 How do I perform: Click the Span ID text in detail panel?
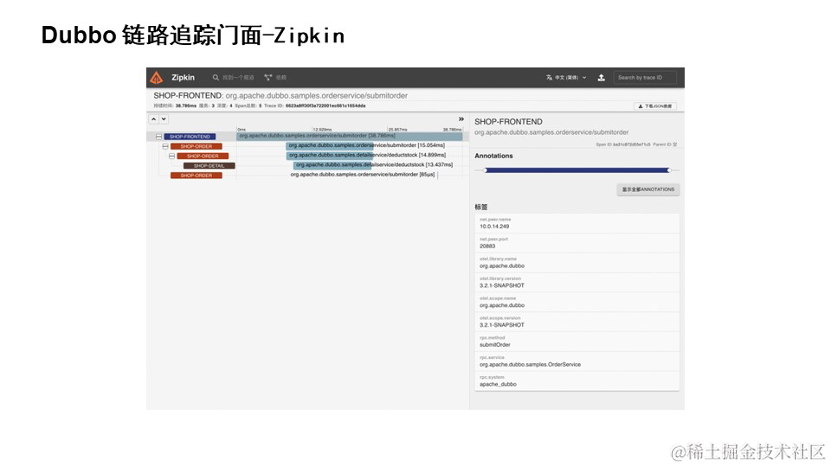623,144
